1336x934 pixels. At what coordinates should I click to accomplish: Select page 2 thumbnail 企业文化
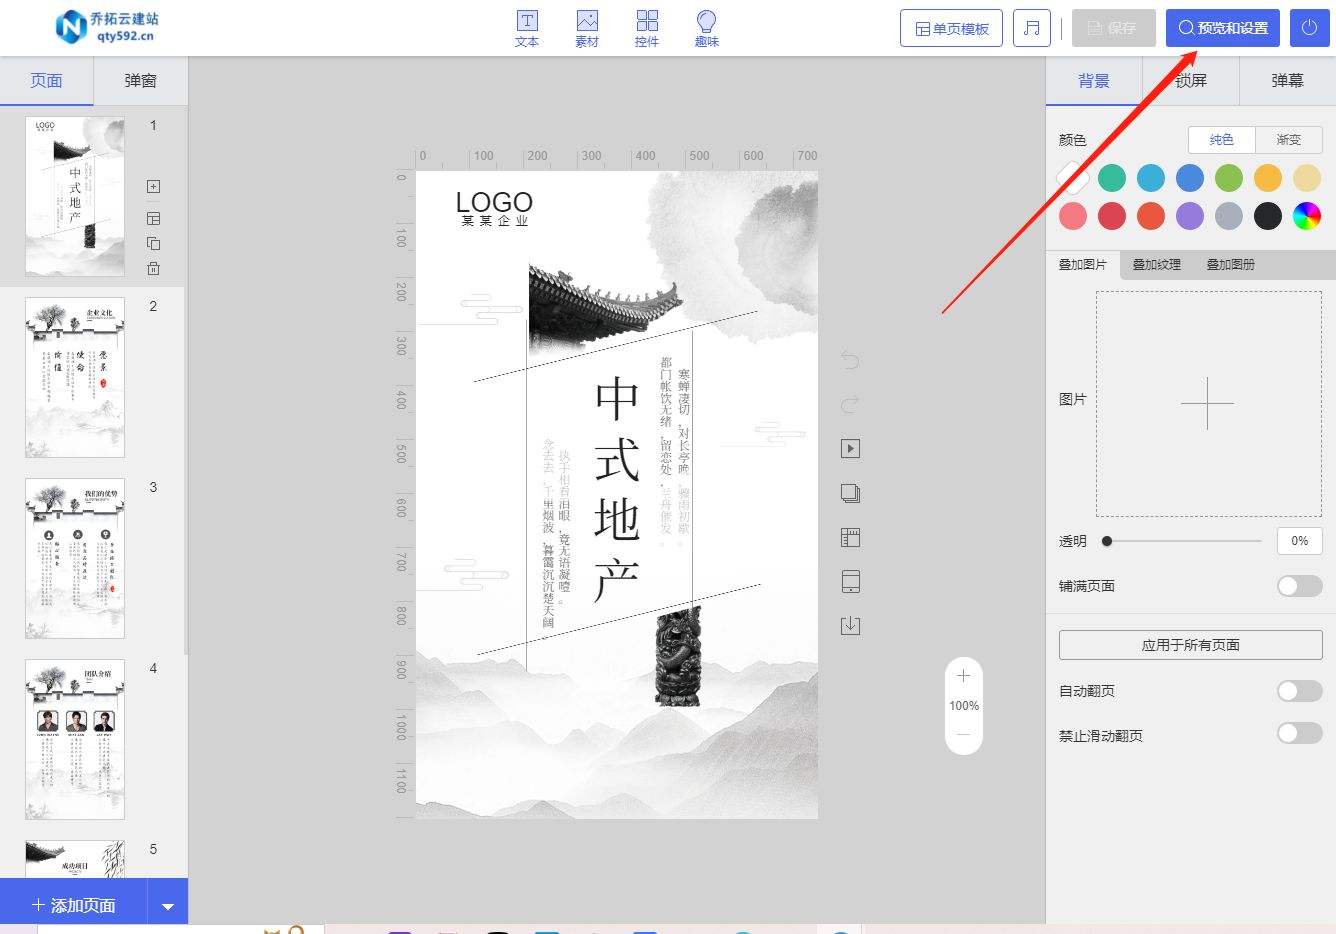tap(75, 377)
